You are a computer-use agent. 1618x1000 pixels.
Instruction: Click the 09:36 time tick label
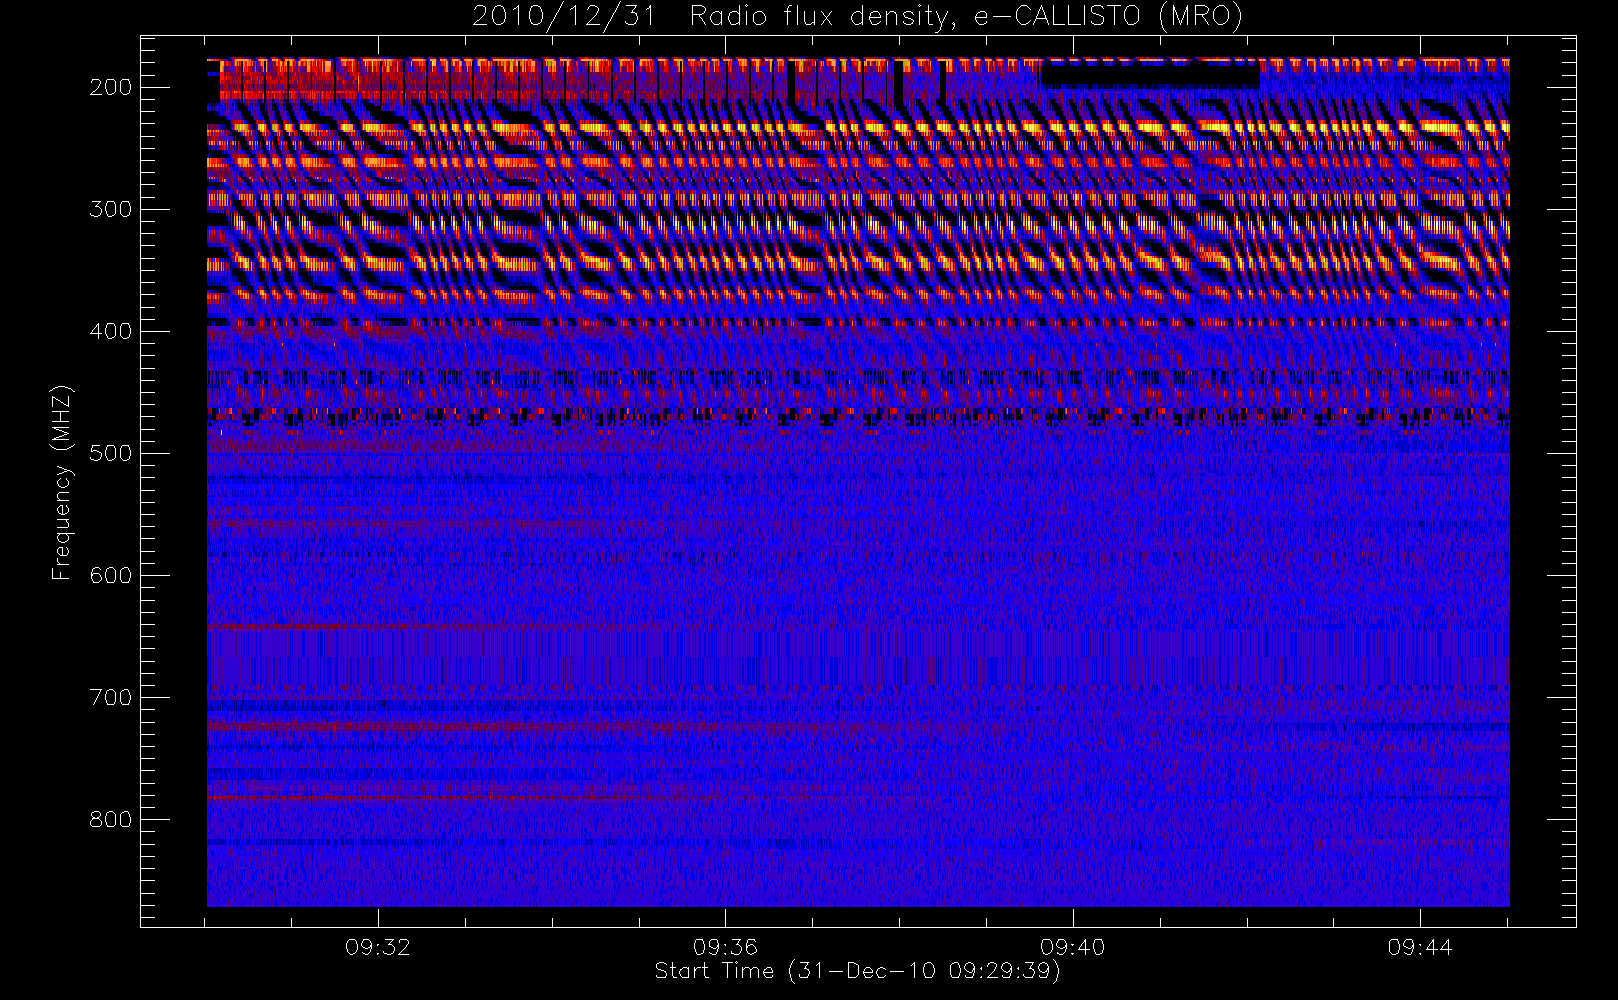coord(725,947)
